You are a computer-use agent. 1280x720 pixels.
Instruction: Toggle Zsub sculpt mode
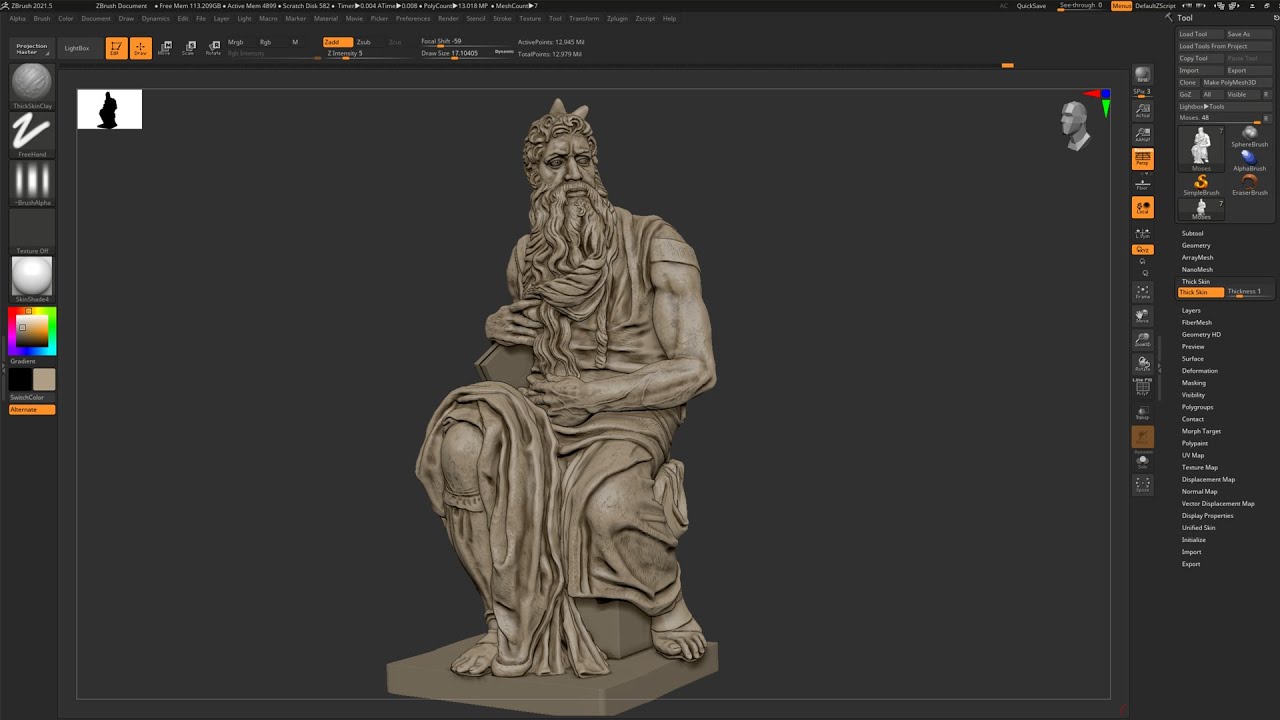[364, 42]
